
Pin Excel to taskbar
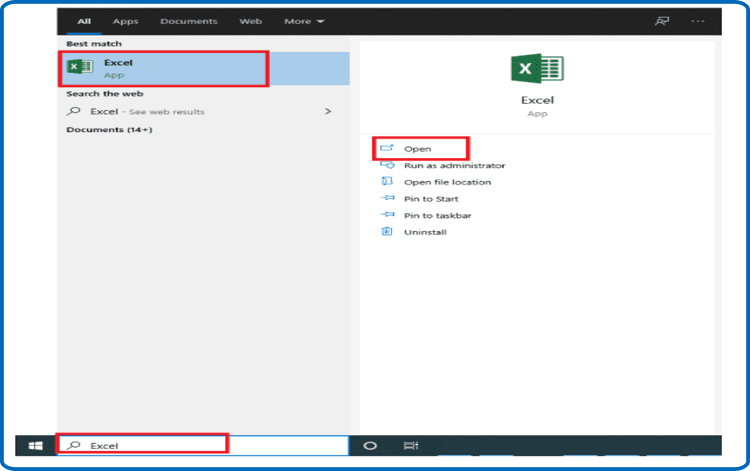tap(437, 215)
